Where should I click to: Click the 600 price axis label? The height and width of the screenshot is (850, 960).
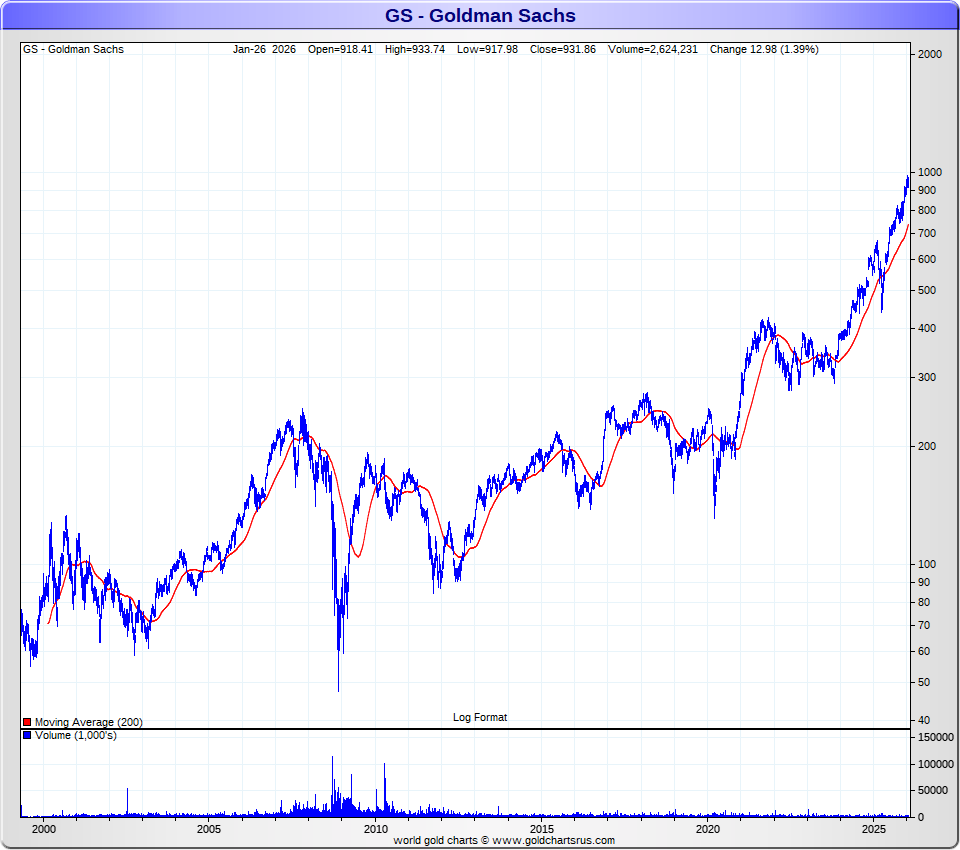coord(927,259)
